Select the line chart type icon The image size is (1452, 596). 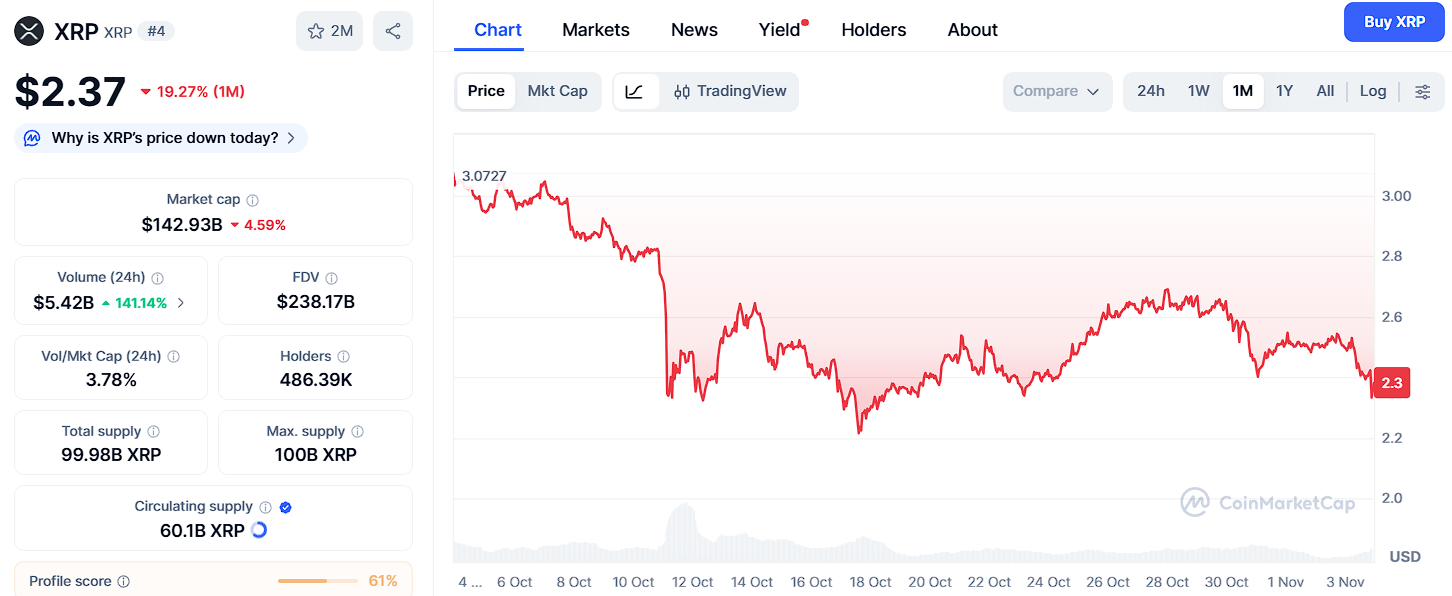coord(634,91)
